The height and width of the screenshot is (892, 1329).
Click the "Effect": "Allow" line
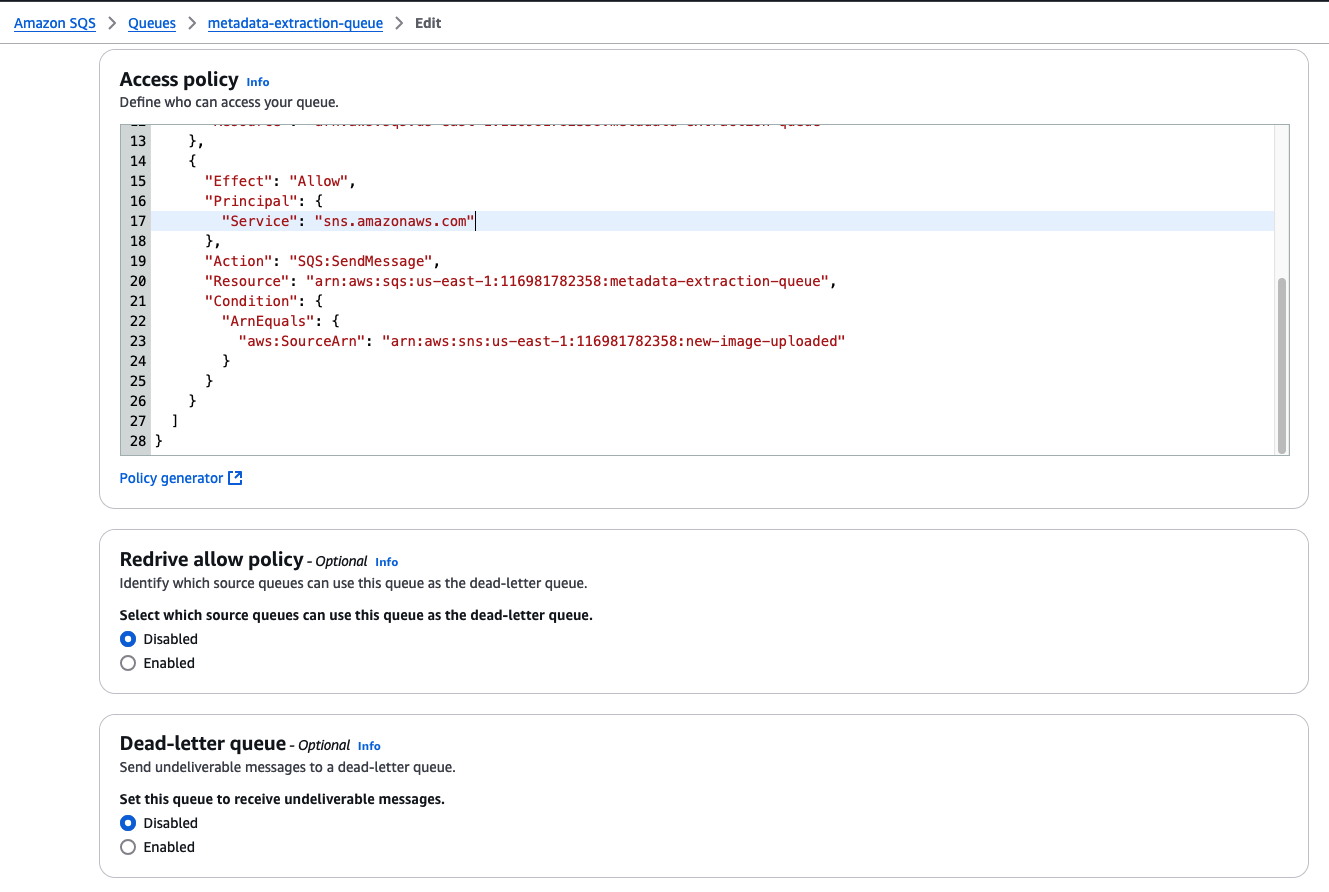coord(280,181)
